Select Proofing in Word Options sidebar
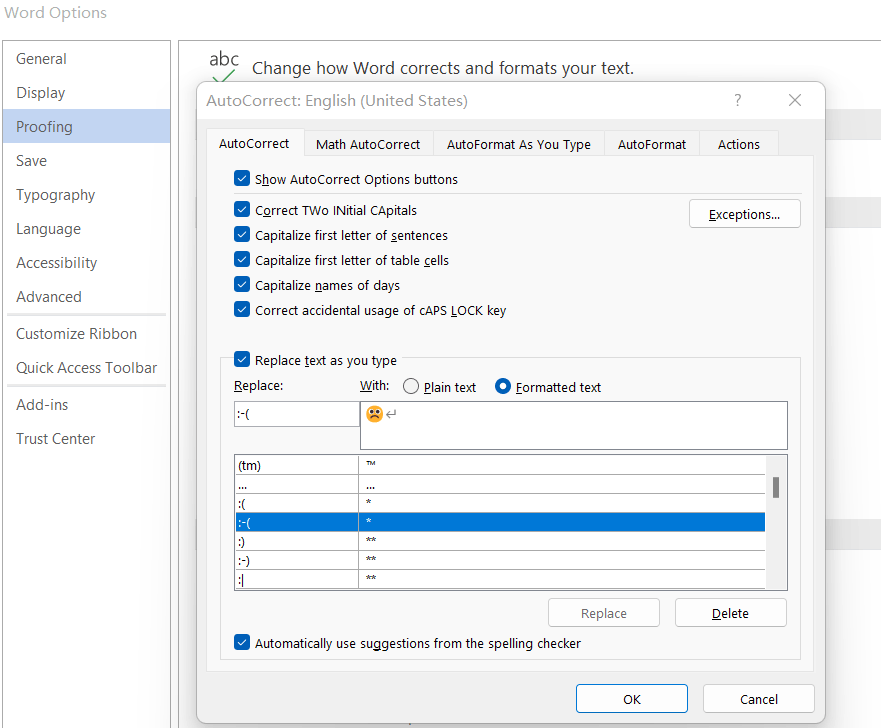 point(87,126)
